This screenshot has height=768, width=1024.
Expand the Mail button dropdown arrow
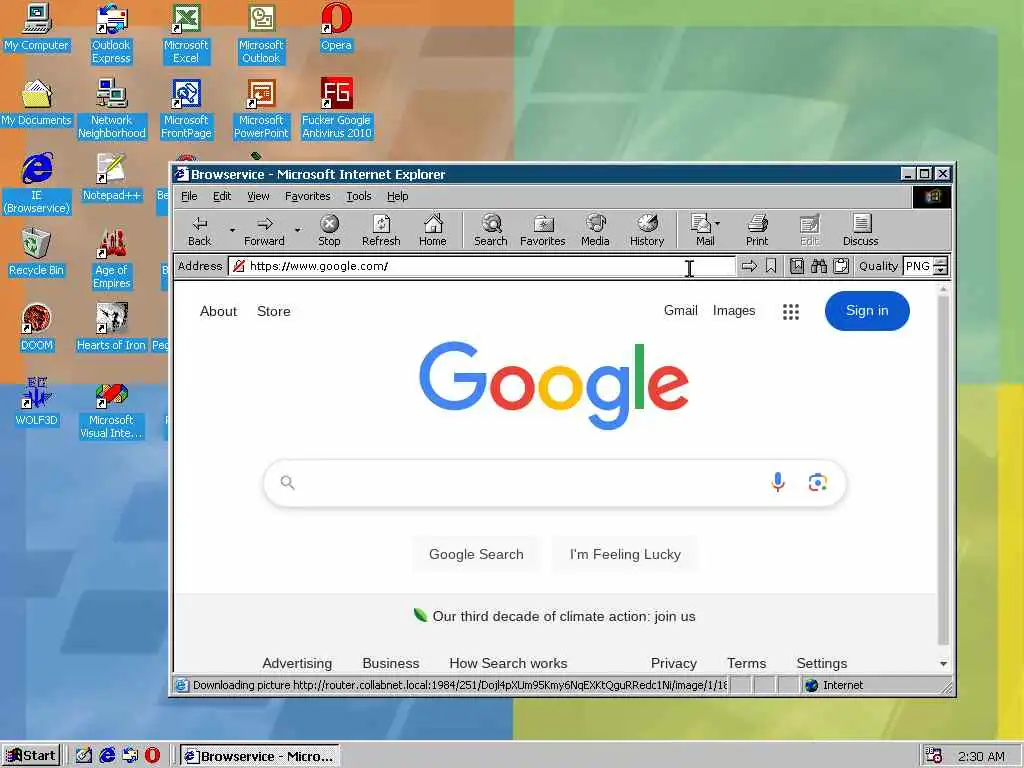coord(717,223)
